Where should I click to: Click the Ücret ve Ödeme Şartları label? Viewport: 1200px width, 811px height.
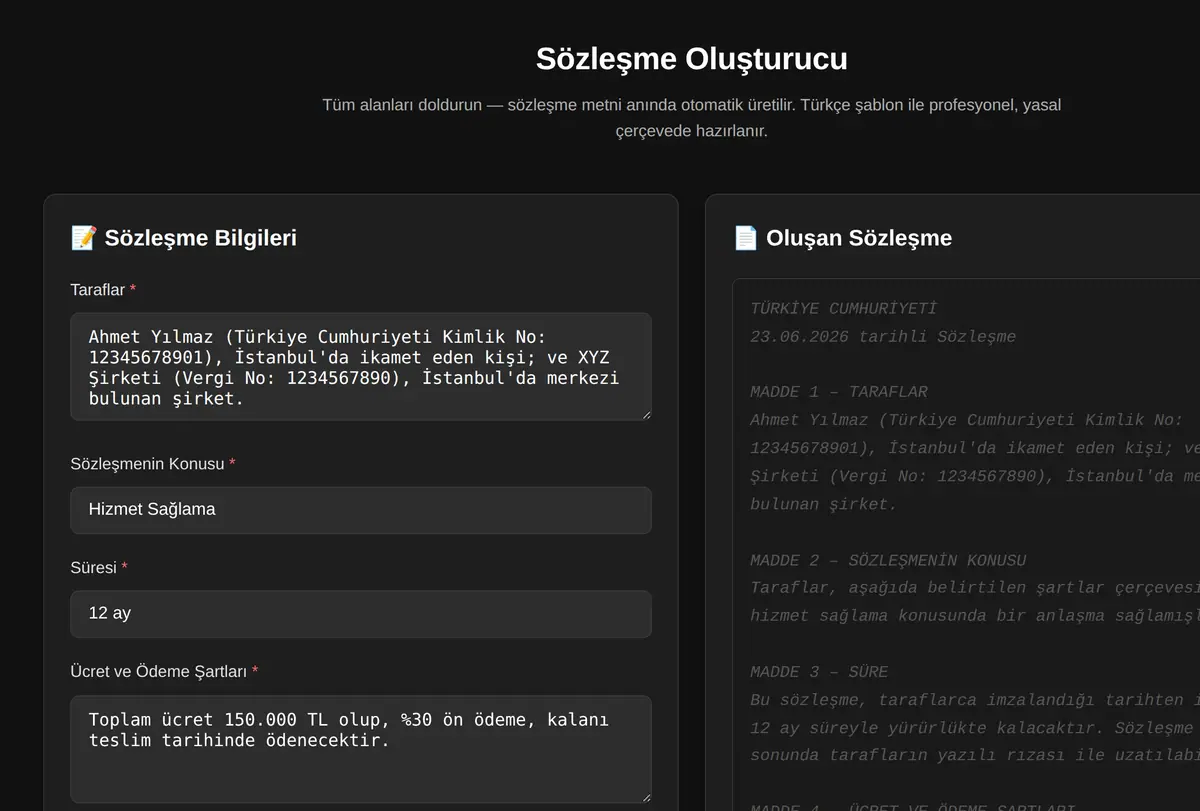158,672
